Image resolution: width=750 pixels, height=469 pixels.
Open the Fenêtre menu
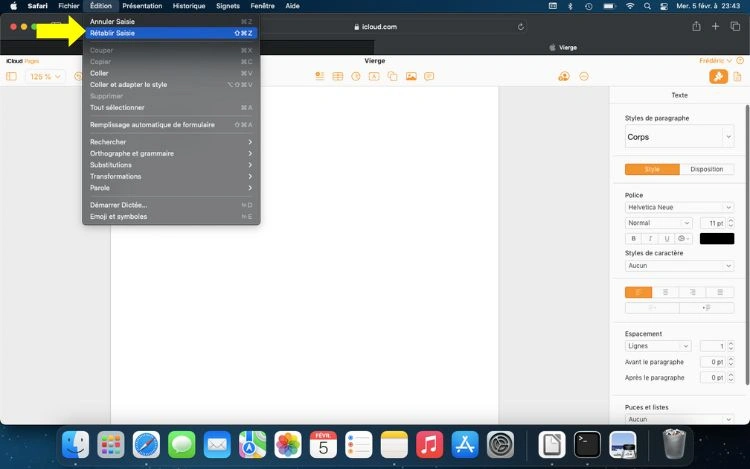262,6
